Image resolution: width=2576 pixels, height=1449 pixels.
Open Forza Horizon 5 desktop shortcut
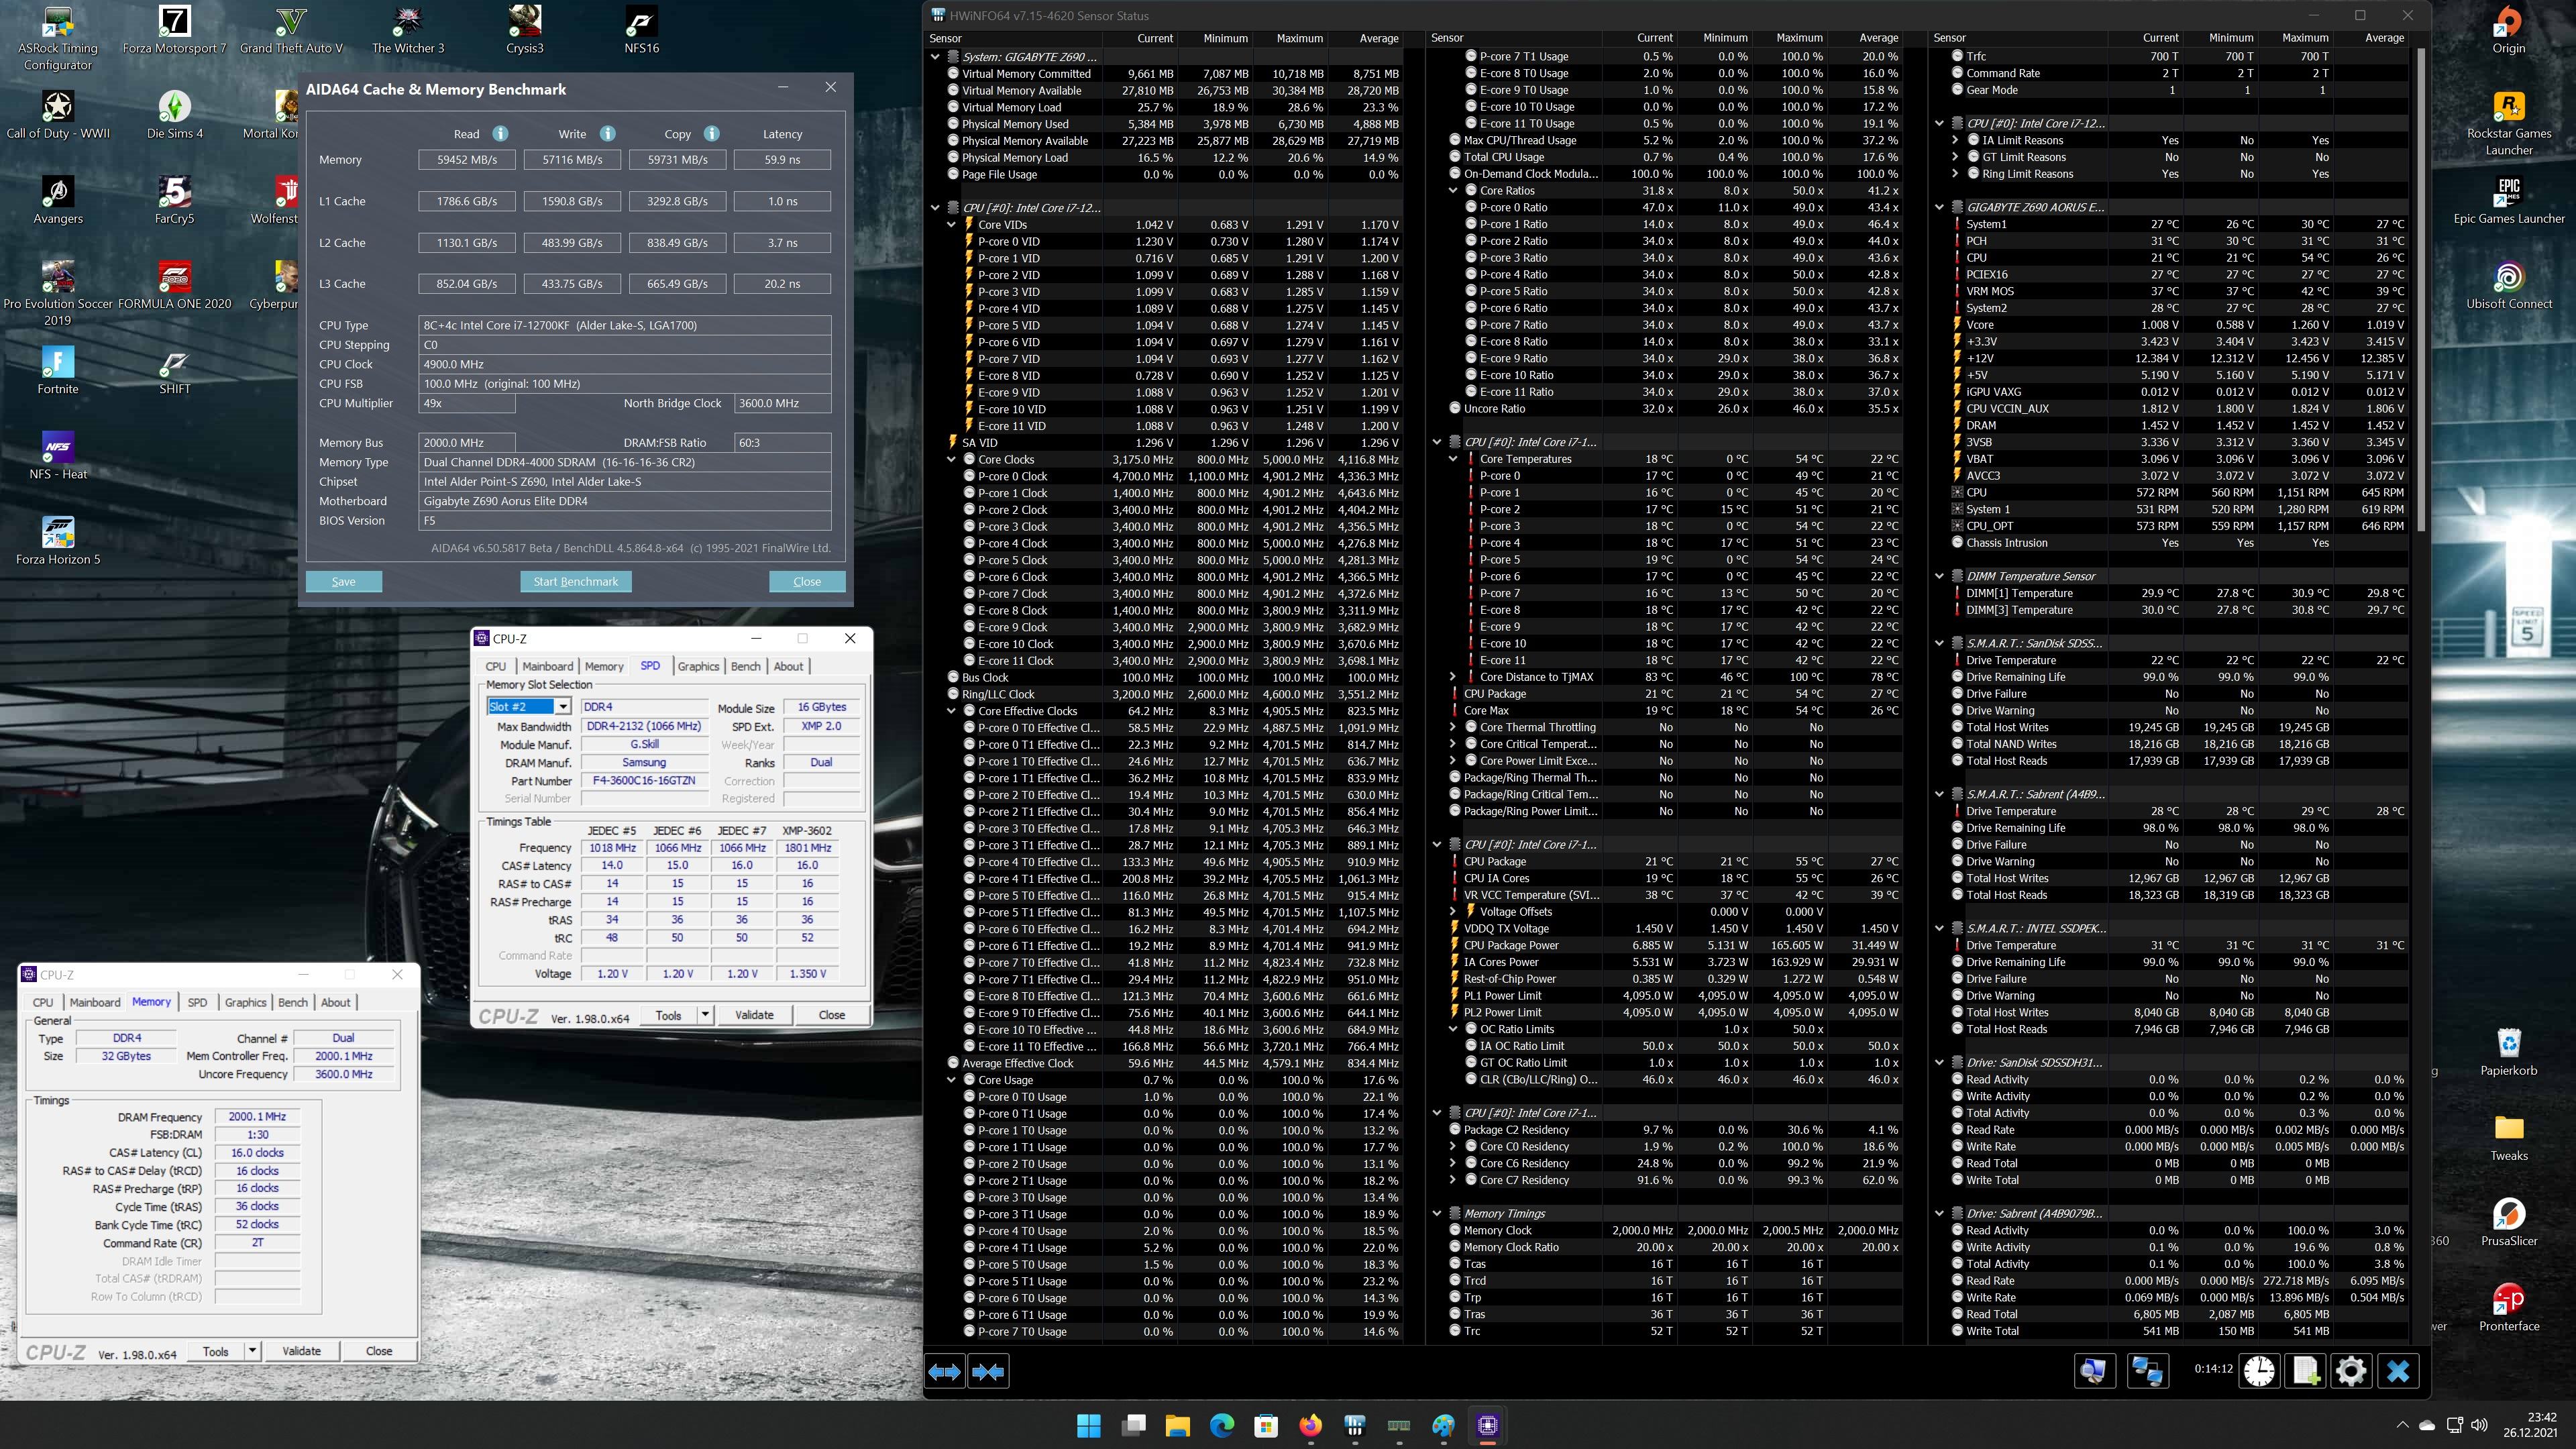[58, 541]
